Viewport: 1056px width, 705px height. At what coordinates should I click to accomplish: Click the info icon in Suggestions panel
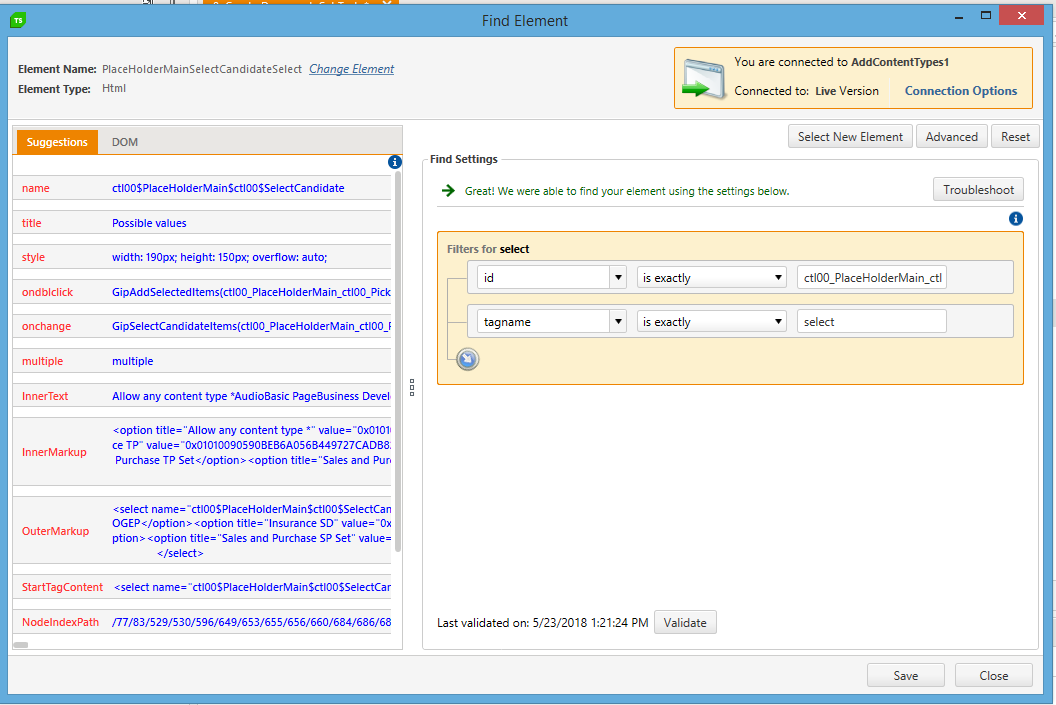pos(394,162)
